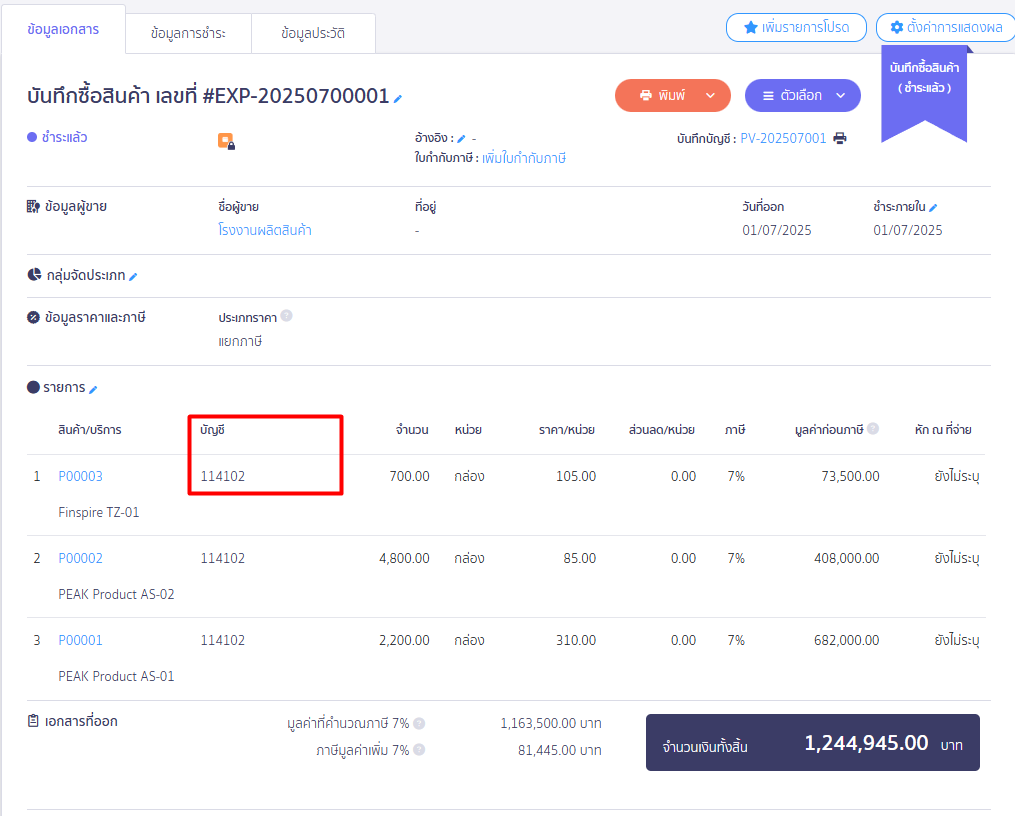This screenshot has height=816, width=1015.
Task: Open ตั้งค่าการแสดงผล display settings
Action: tap(945, 28)
